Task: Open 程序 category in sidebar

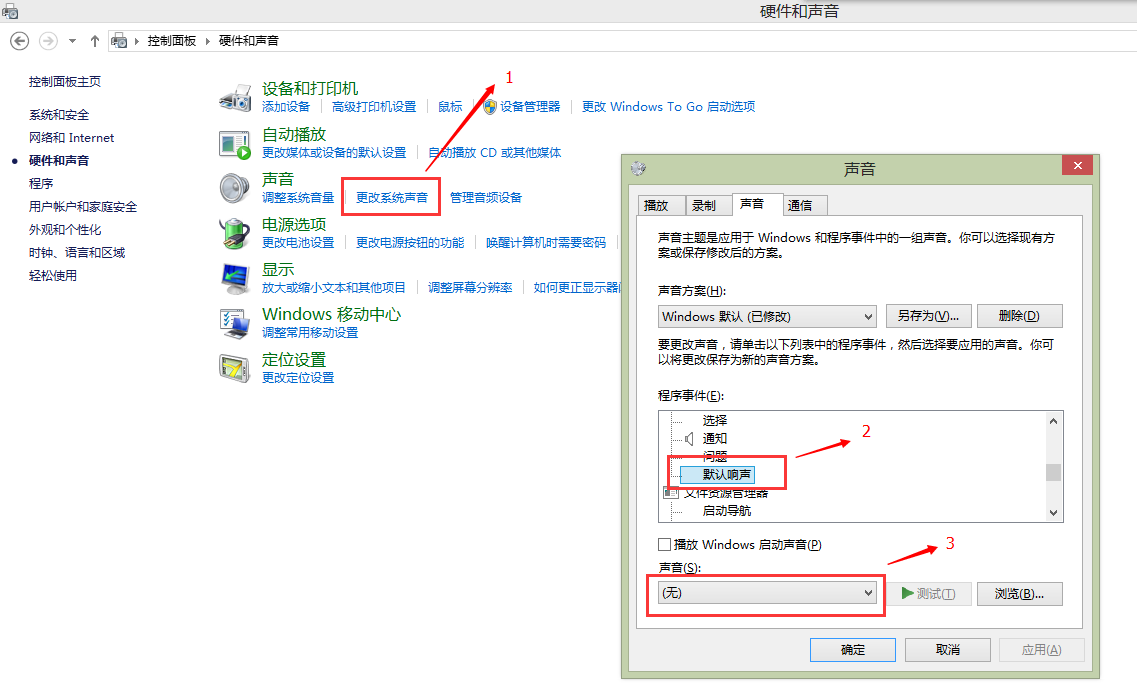Action: coord(41,183)
